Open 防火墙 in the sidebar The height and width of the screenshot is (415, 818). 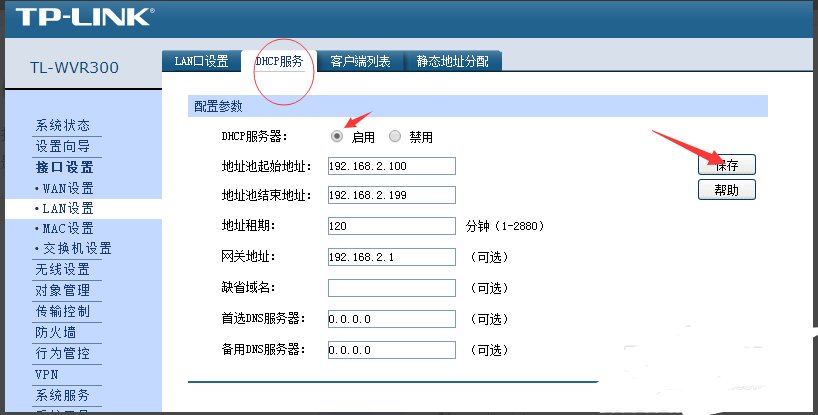pos(55,332)
